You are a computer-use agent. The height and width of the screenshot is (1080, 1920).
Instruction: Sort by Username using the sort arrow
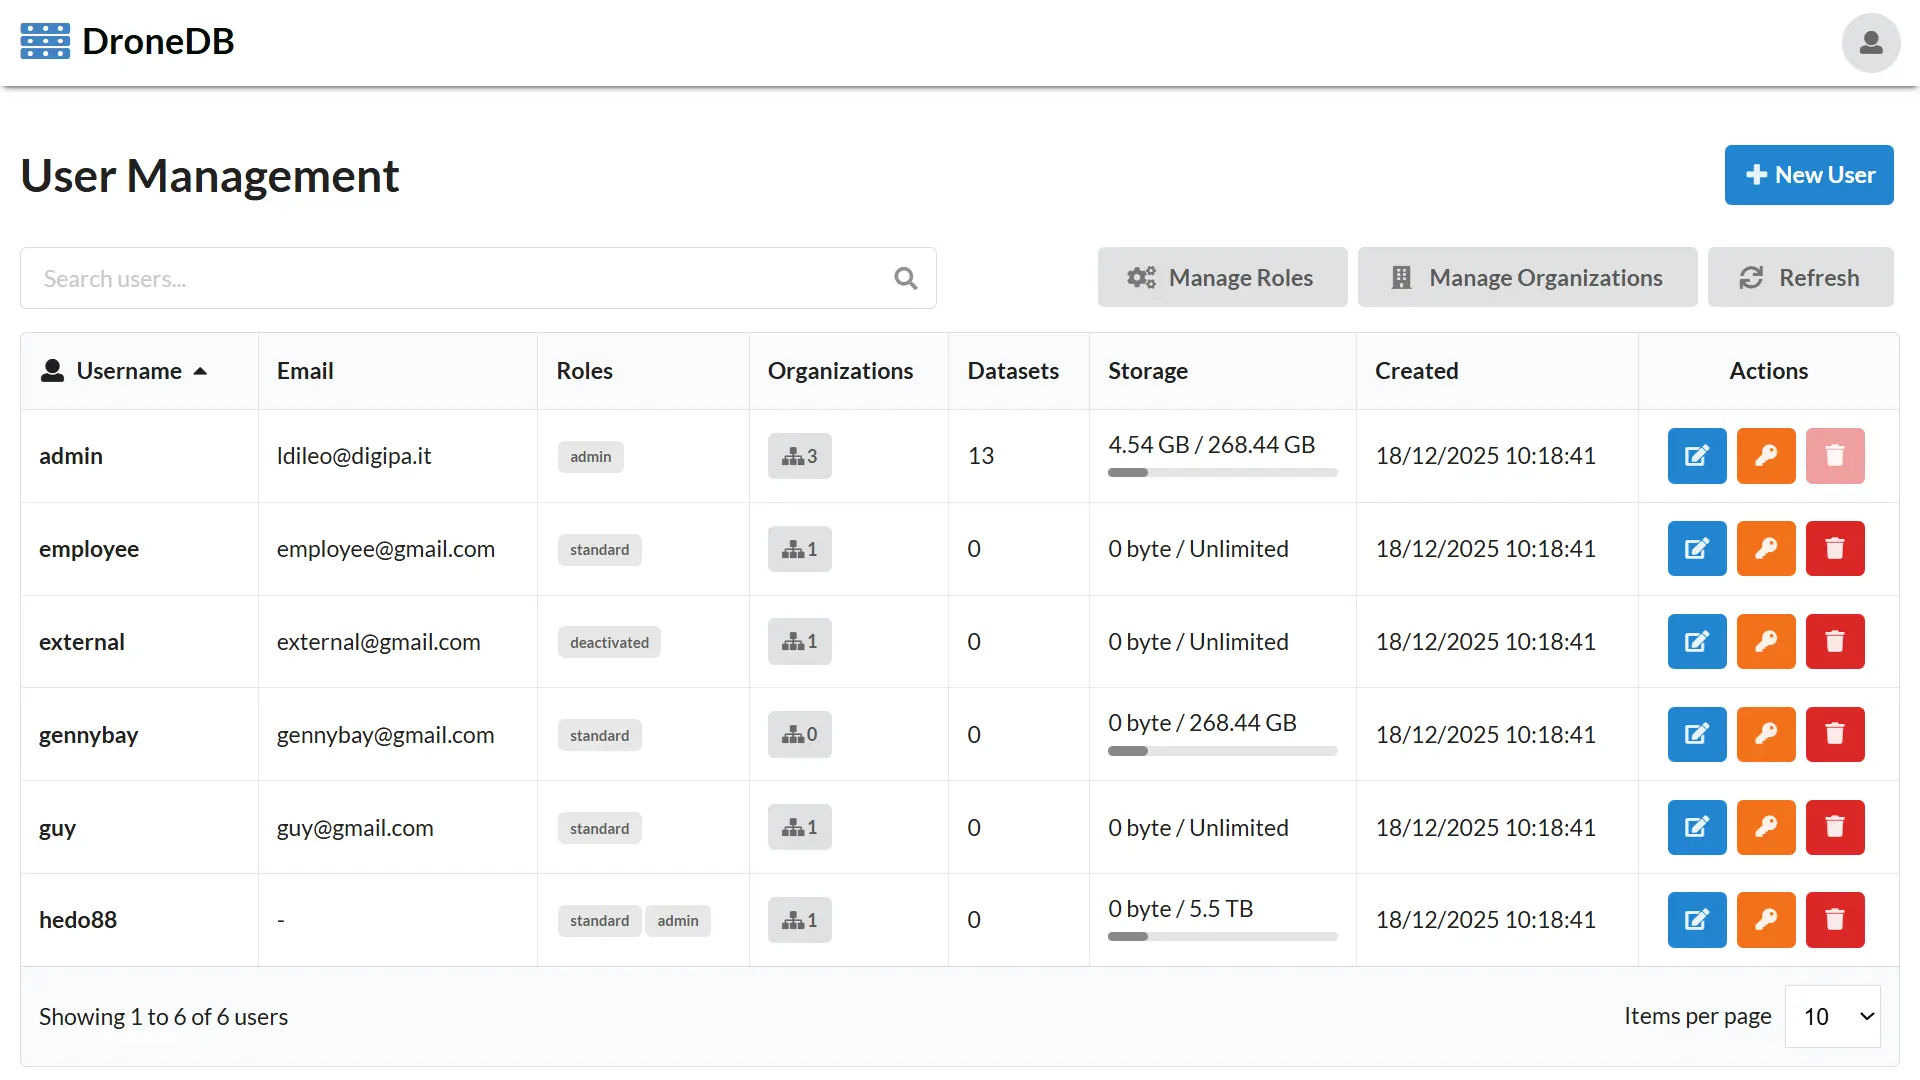point(200,370)
